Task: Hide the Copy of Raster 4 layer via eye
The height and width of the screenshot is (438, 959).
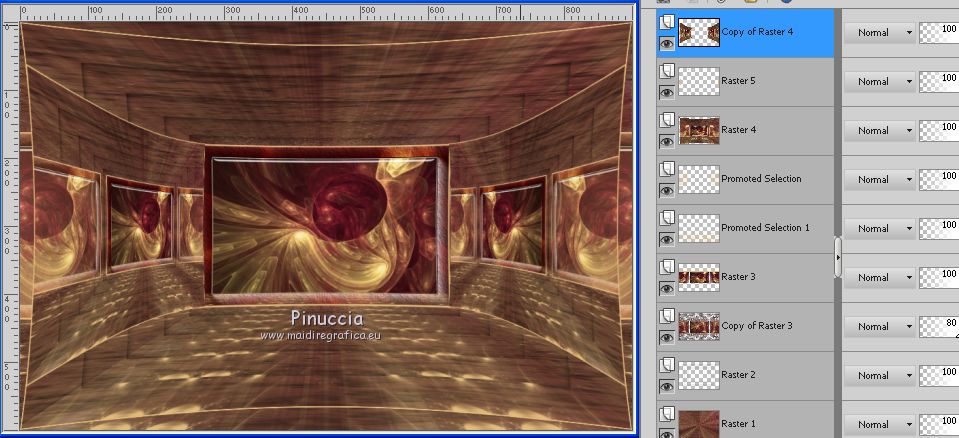Action: (x=667, y=43)
